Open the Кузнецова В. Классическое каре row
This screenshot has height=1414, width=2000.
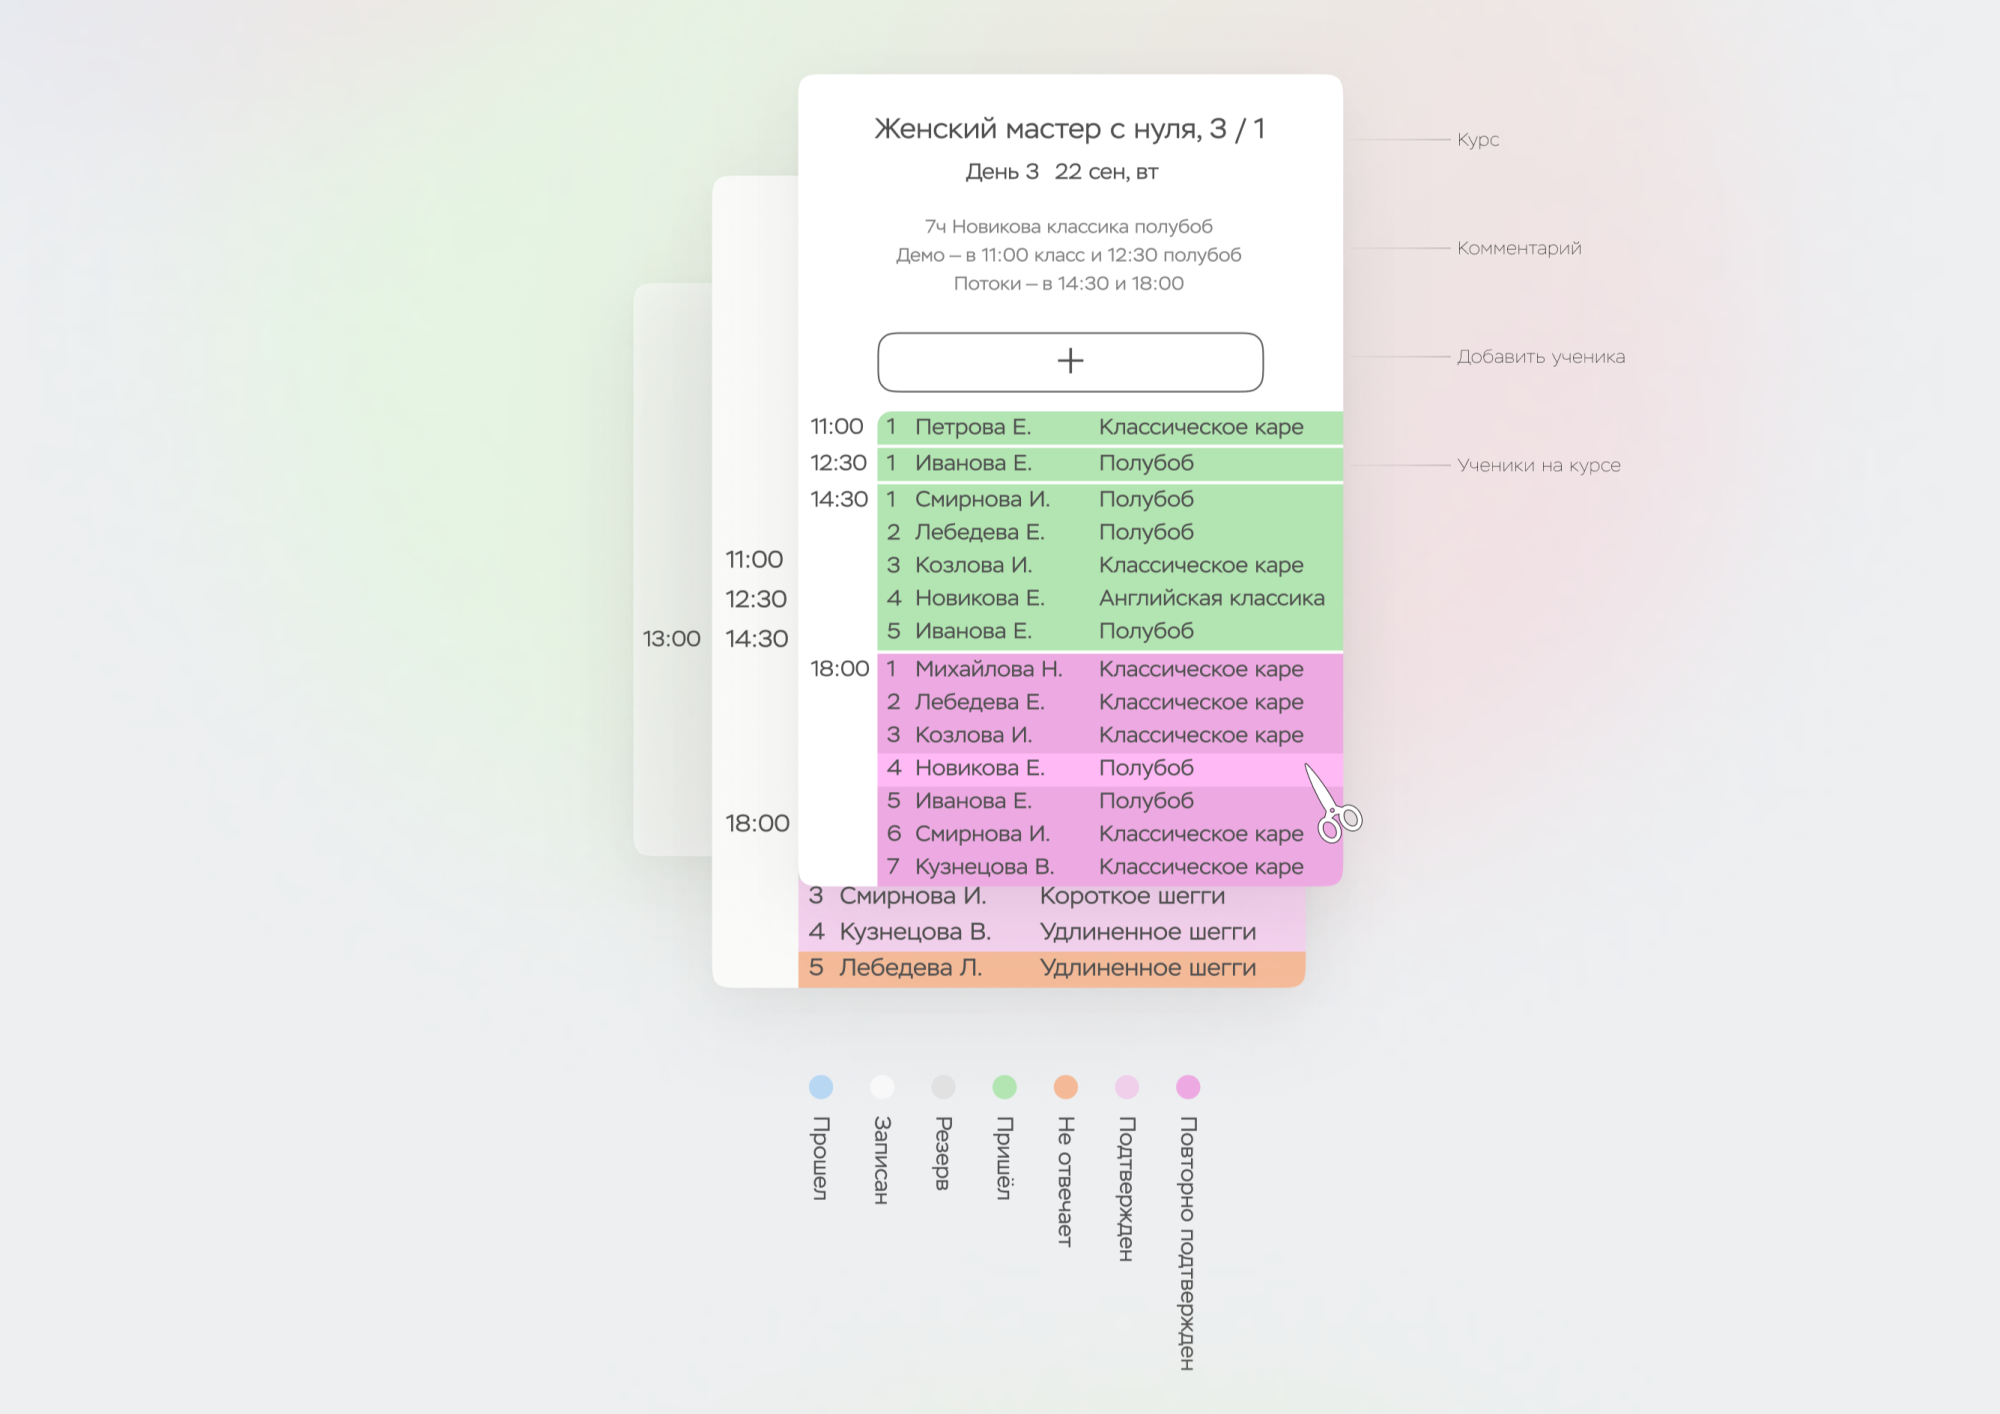pos(1108,867)
